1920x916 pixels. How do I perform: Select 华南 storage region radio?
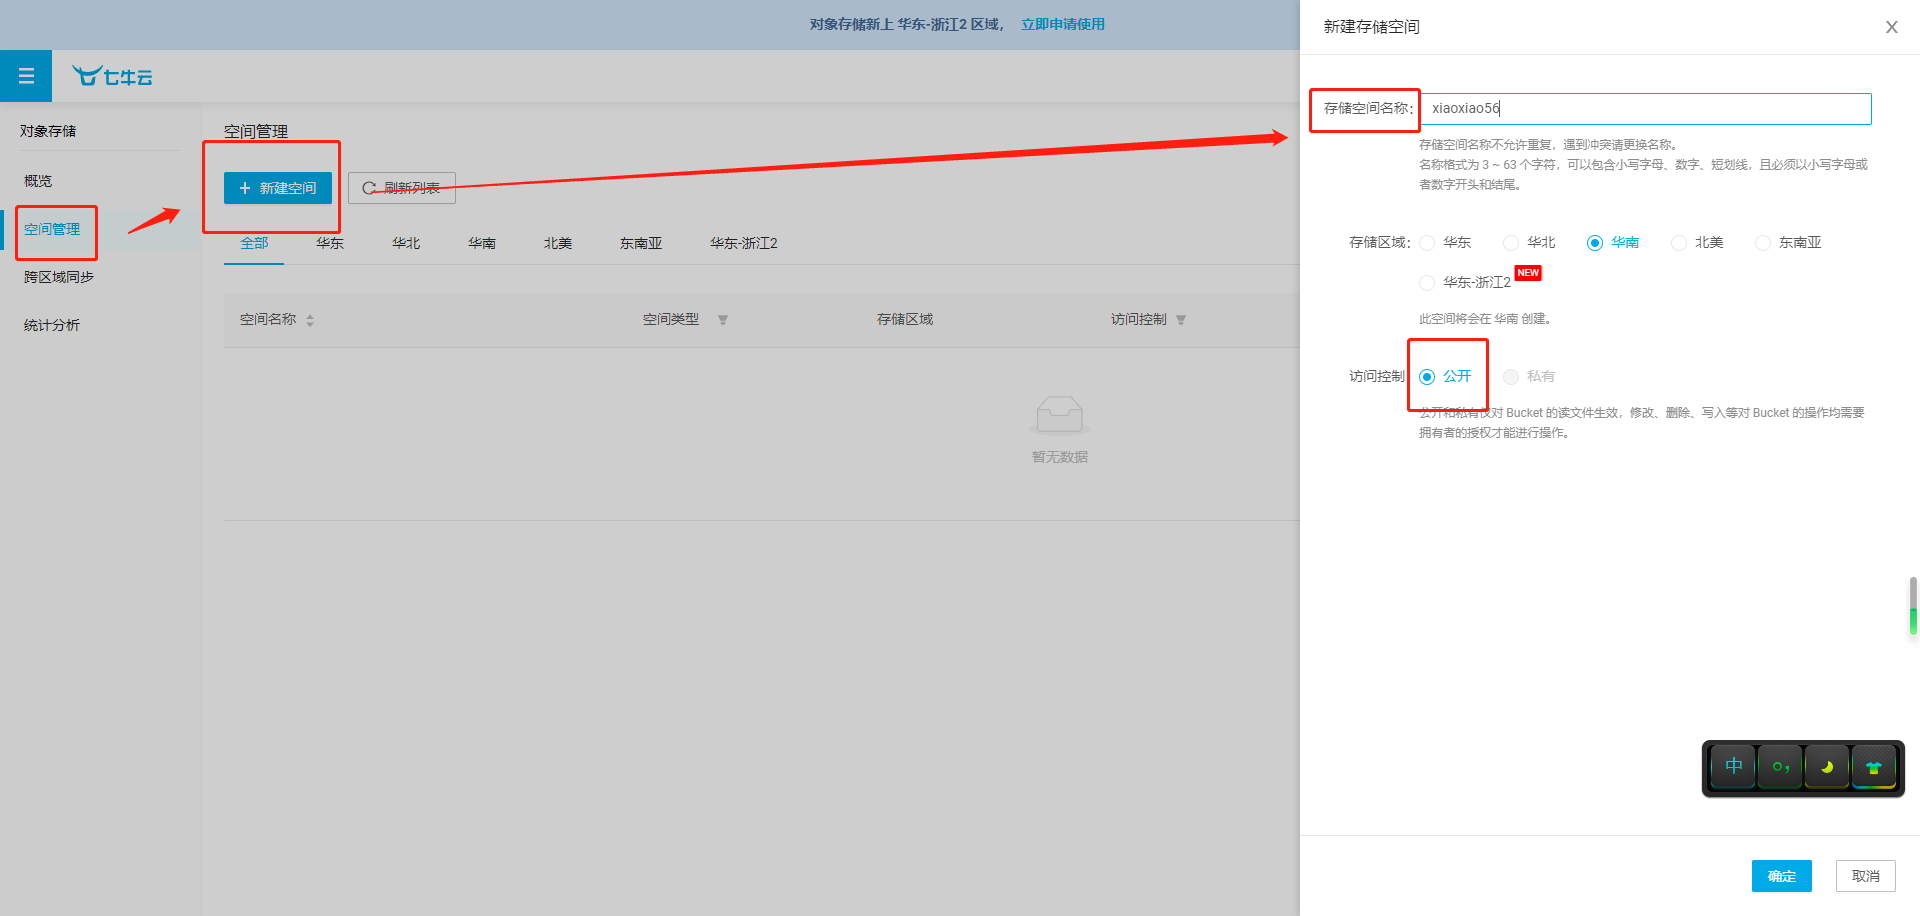[x=1595, y=243]
